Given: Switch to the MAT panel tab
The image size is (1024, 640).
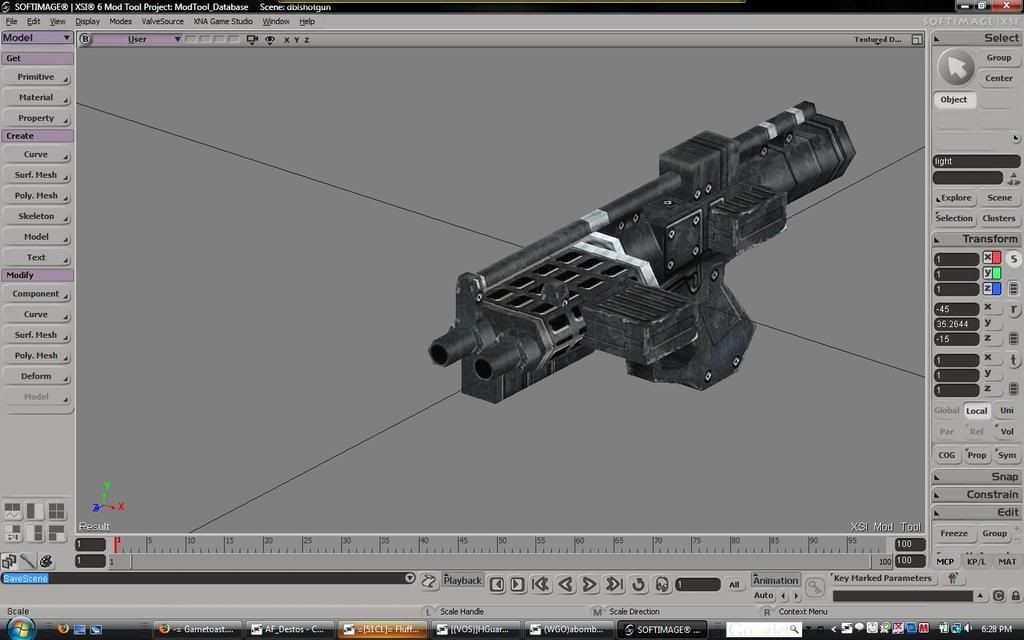Looking at the screenshot, I should pyautogui.click(x=1006, y=562).
